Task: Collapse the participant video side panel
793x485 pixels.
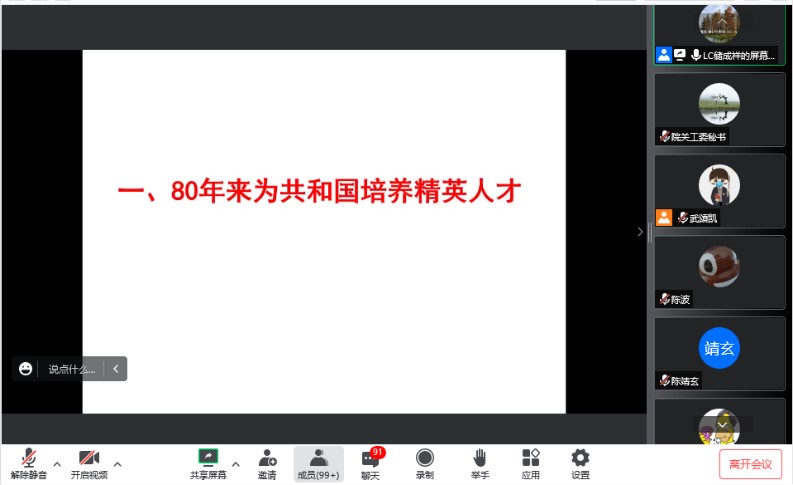Action: tap(640, 232)
